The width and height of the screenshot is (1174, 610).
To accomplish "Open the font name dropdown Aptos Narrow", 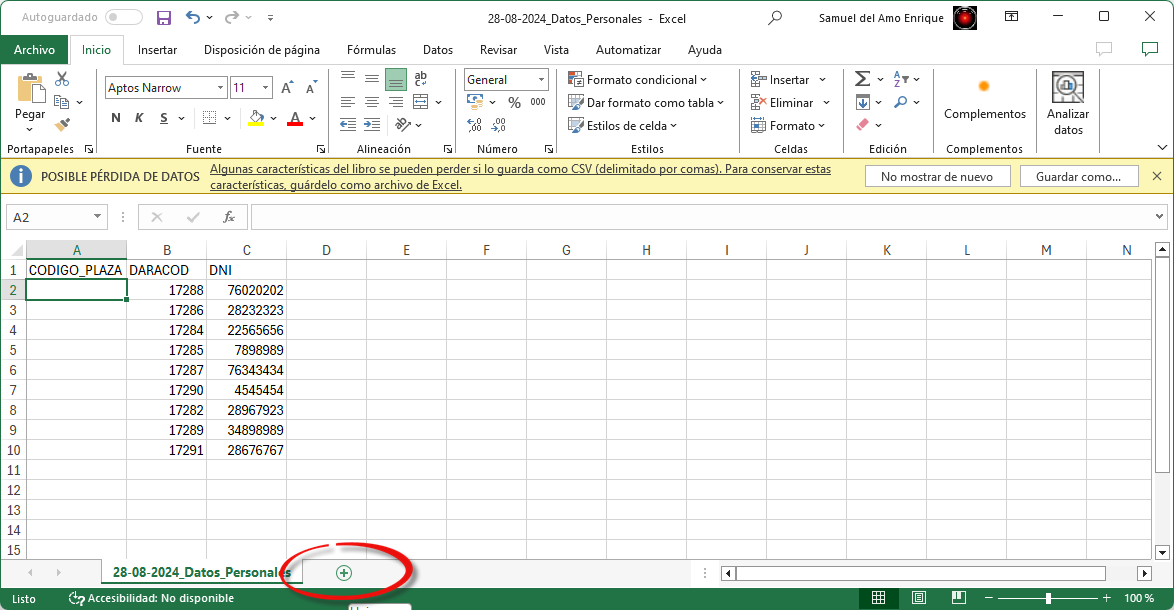I will tap(220, 88).
